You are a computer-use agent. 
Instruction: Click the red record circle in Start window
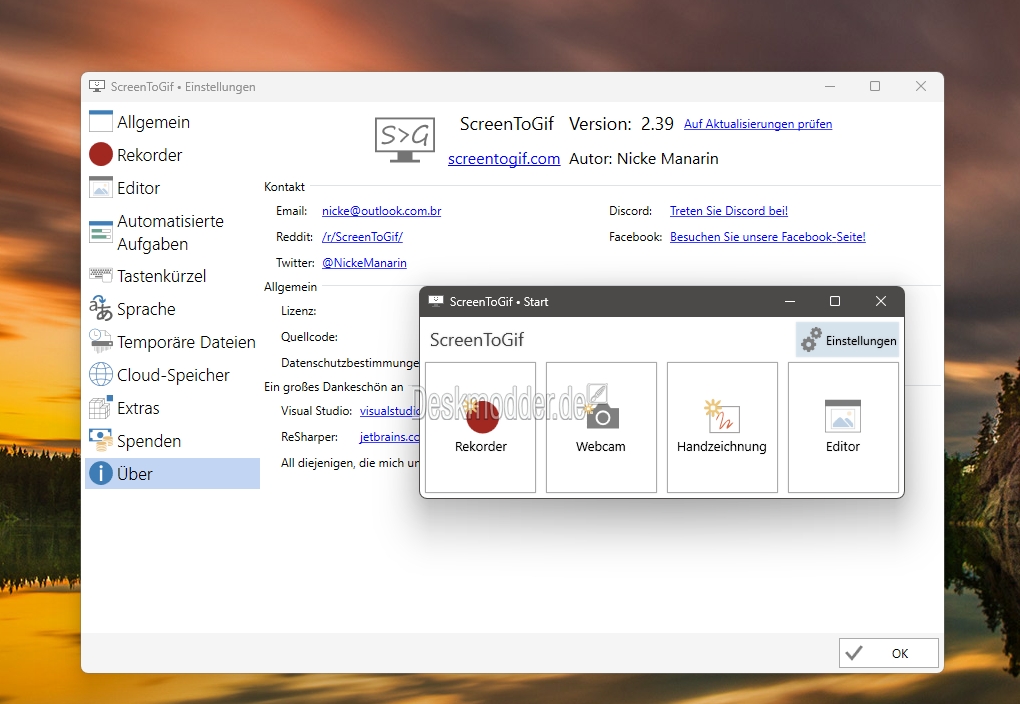(x=482, y=416)
